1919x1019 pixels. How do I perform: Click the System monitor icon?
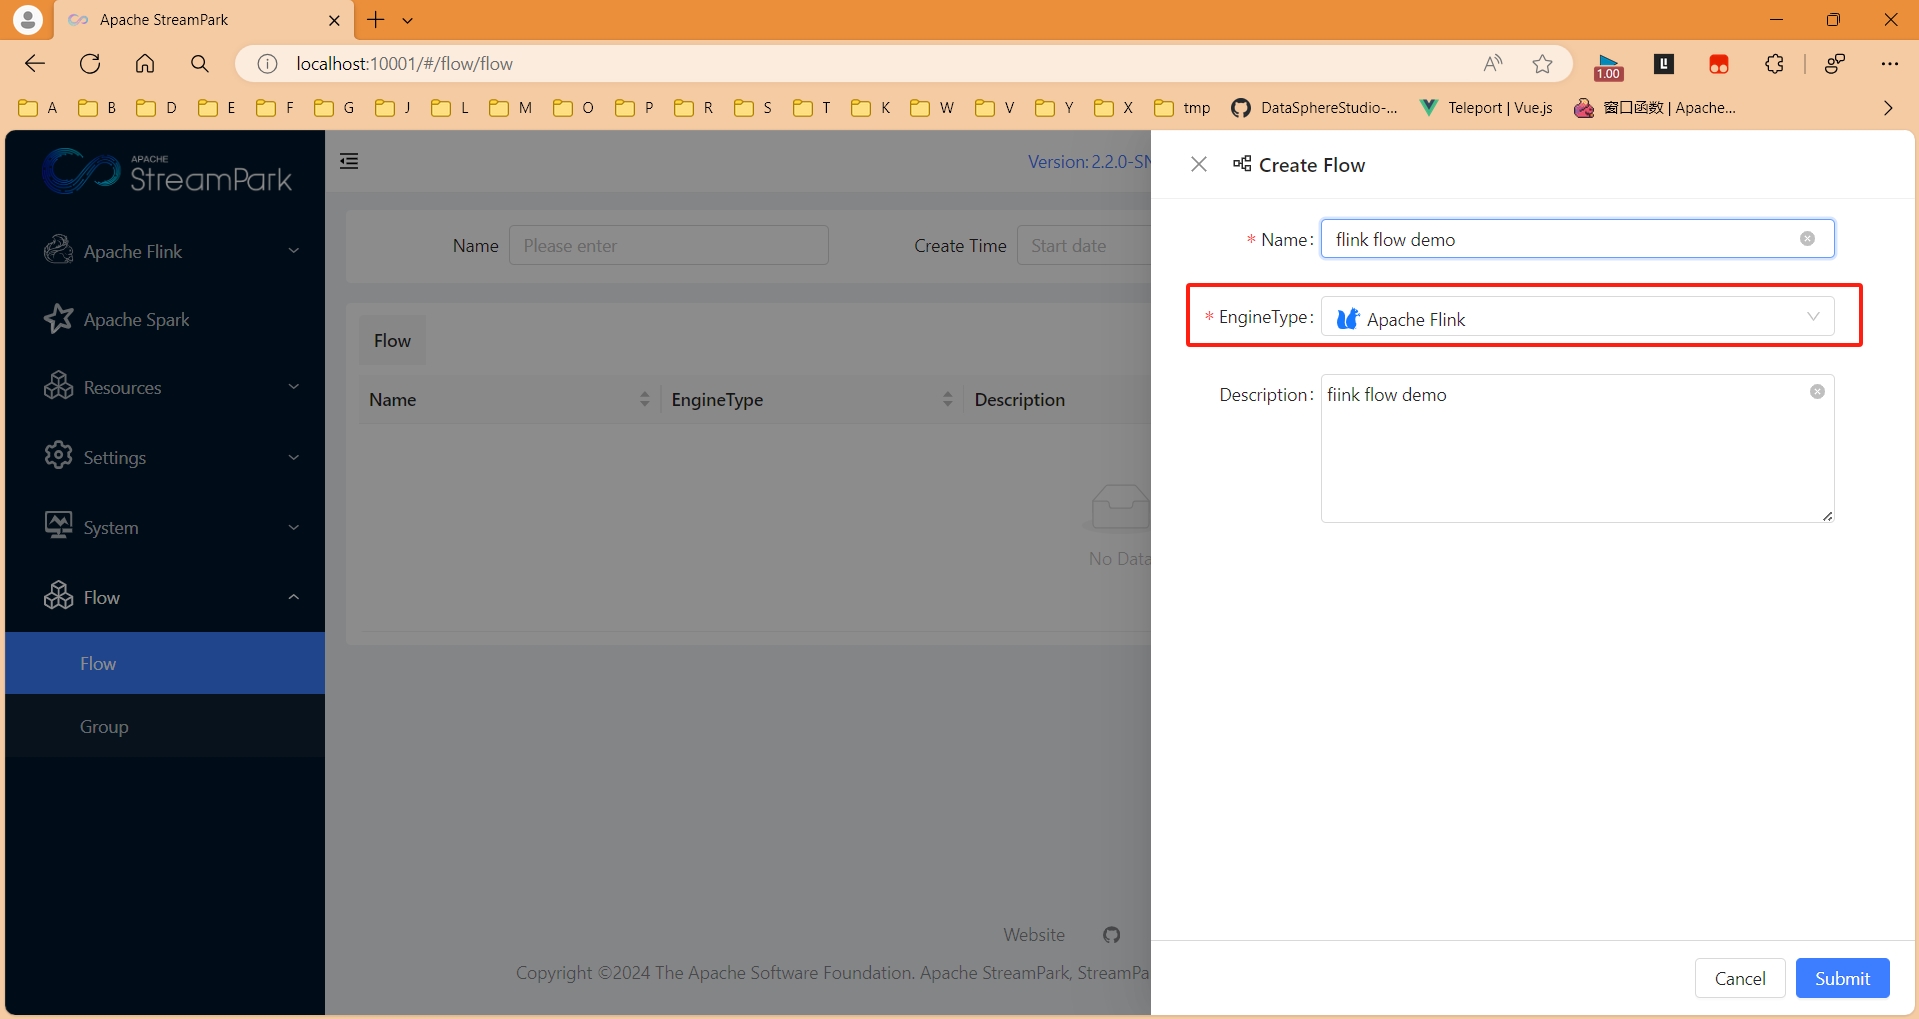[59, 526]
